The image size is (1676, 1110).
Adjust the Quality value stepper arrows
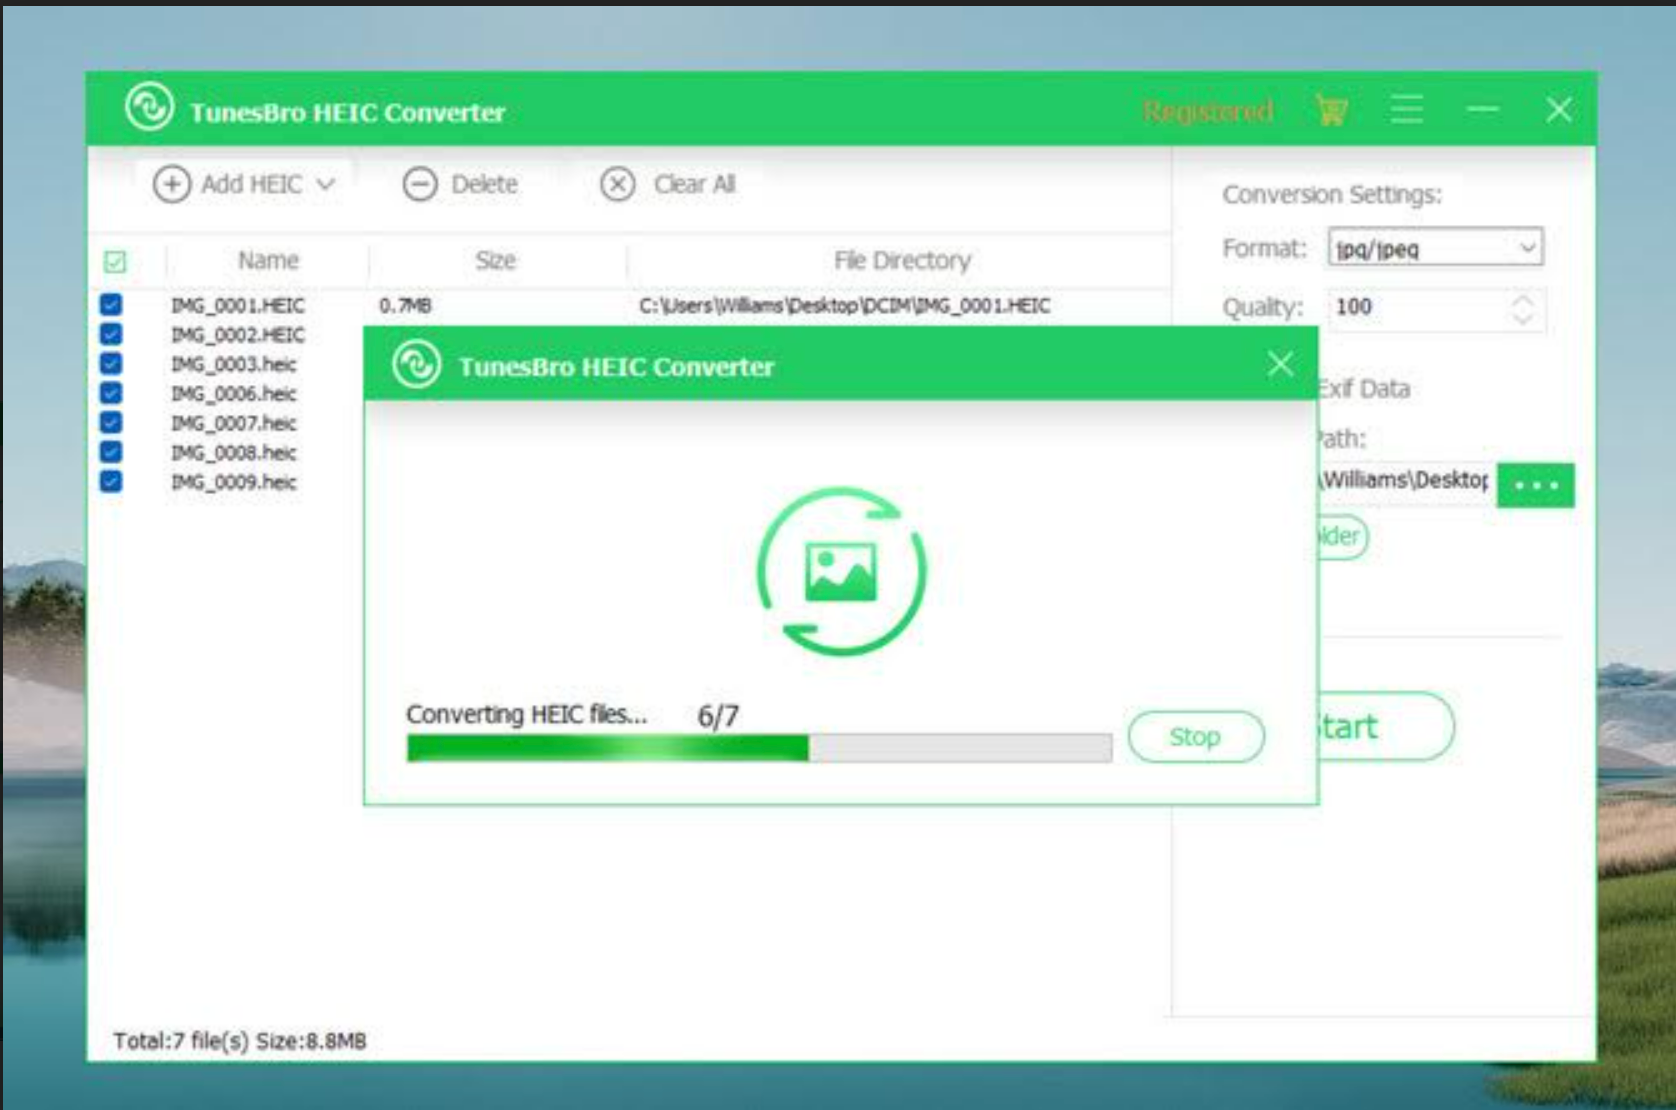click(x=1522, y=309)
